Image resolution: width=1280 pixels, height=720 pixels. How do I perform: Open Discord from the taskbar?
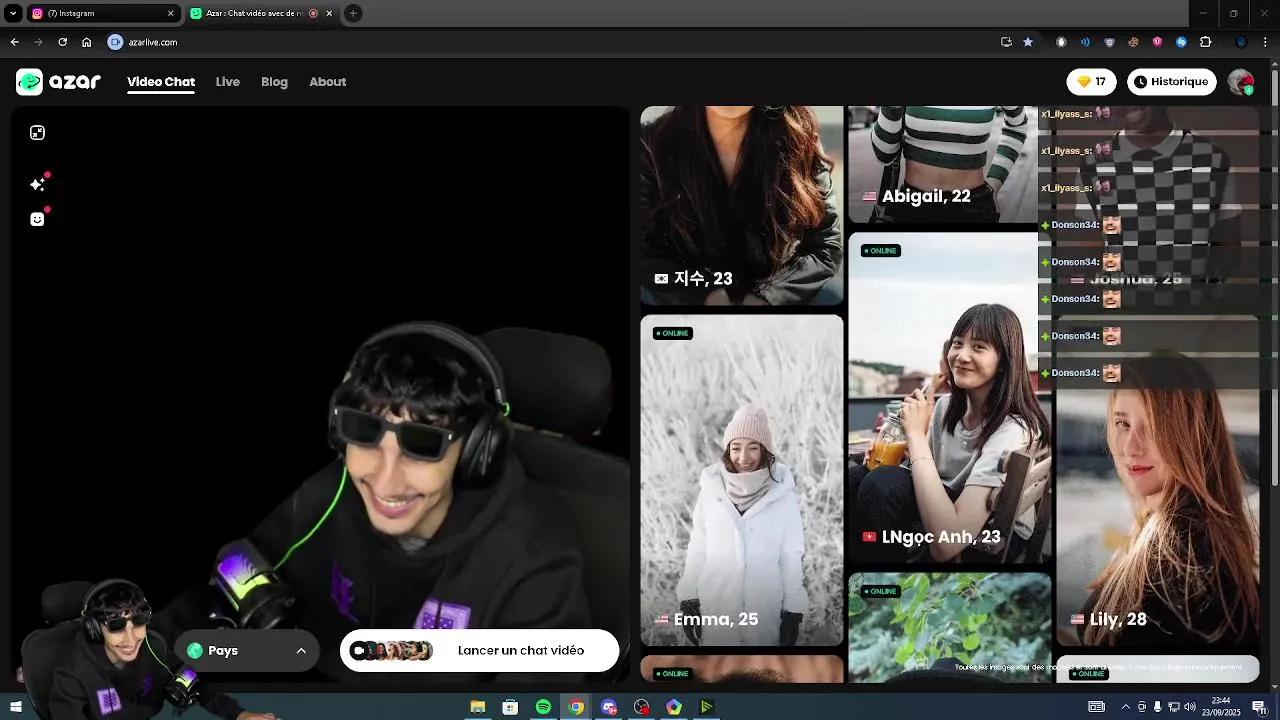click(609, 707)
